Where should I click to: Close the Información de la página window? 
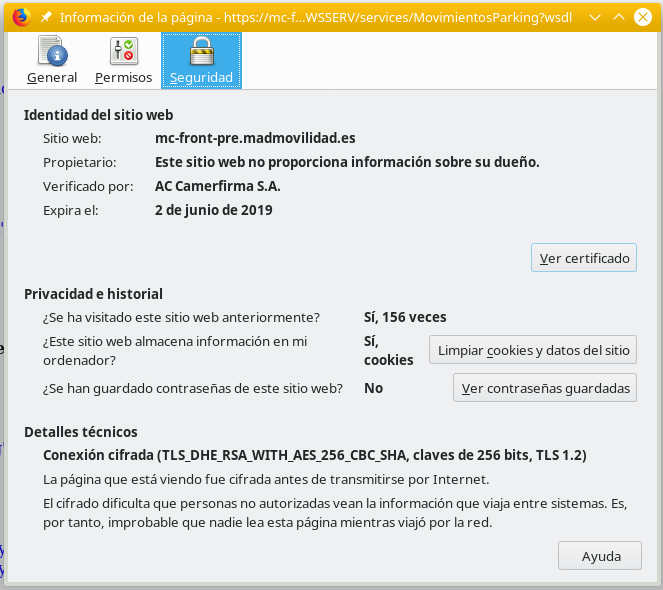[x=644, y=17]
